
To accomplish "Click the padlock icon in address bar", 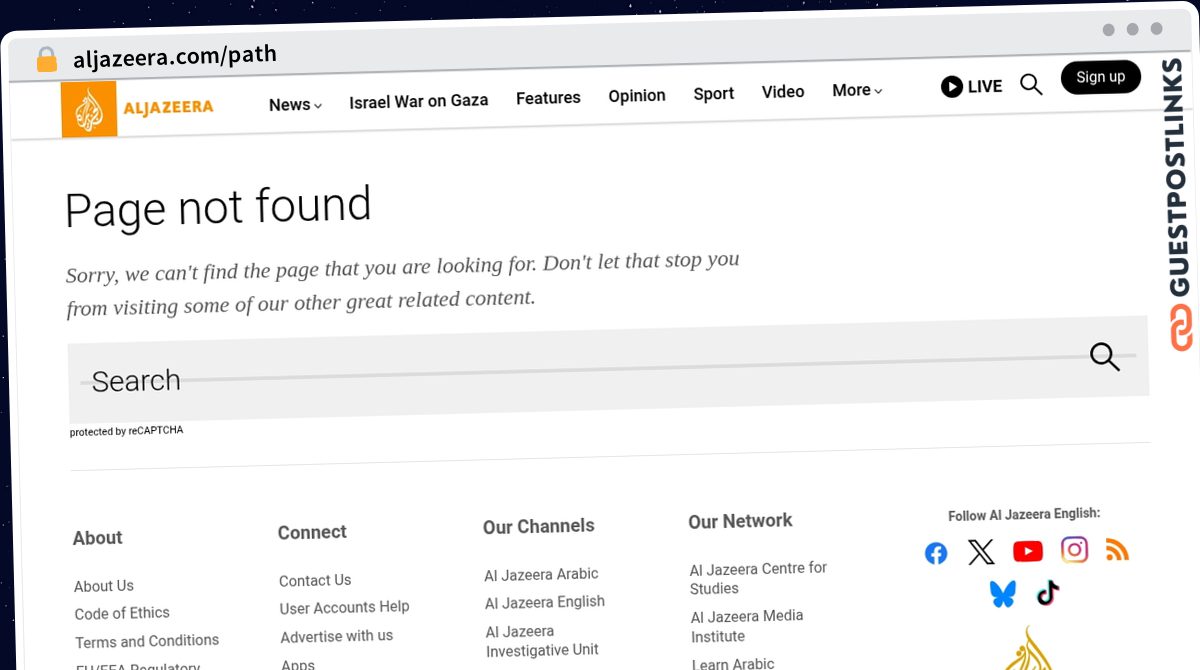I will pyautogui.click(x=47, y=60).
